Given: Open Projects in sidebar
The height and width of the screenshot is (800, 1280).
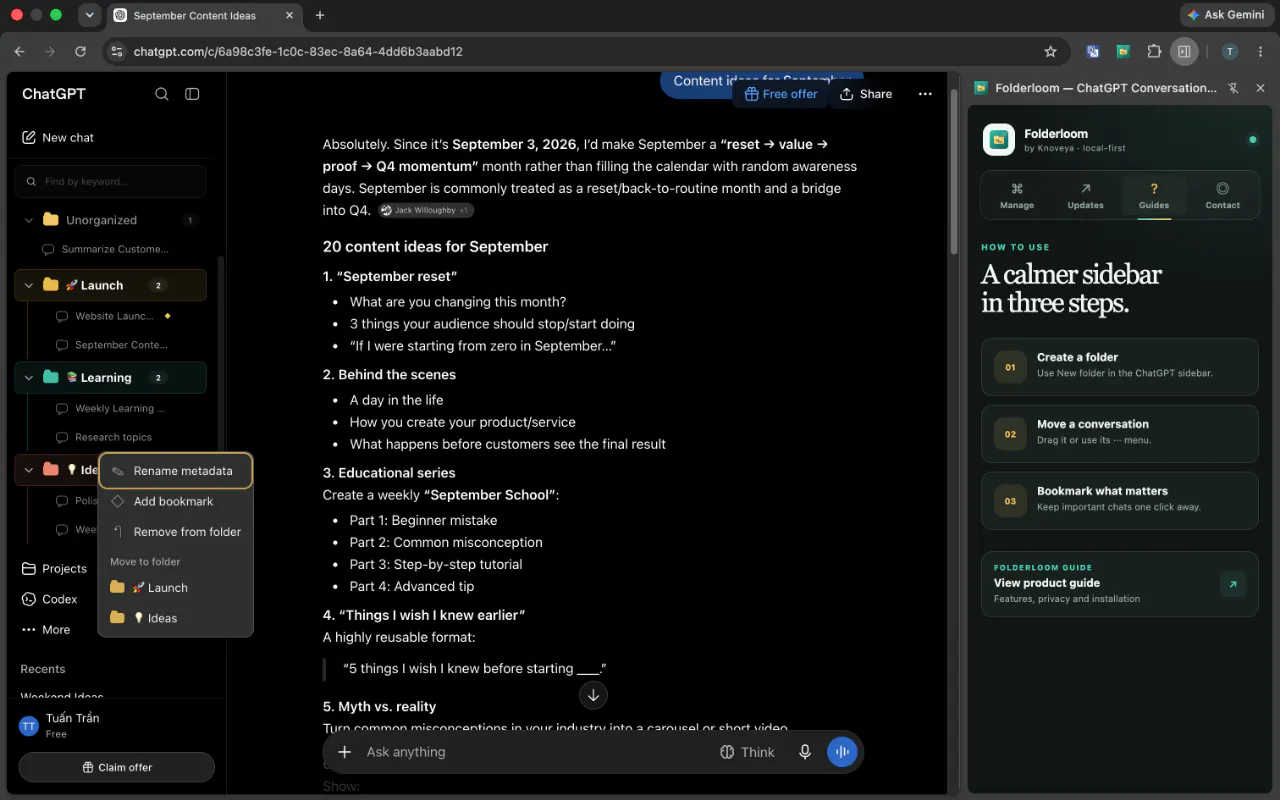Looking at the screenshot, I should tap(55, 569).
